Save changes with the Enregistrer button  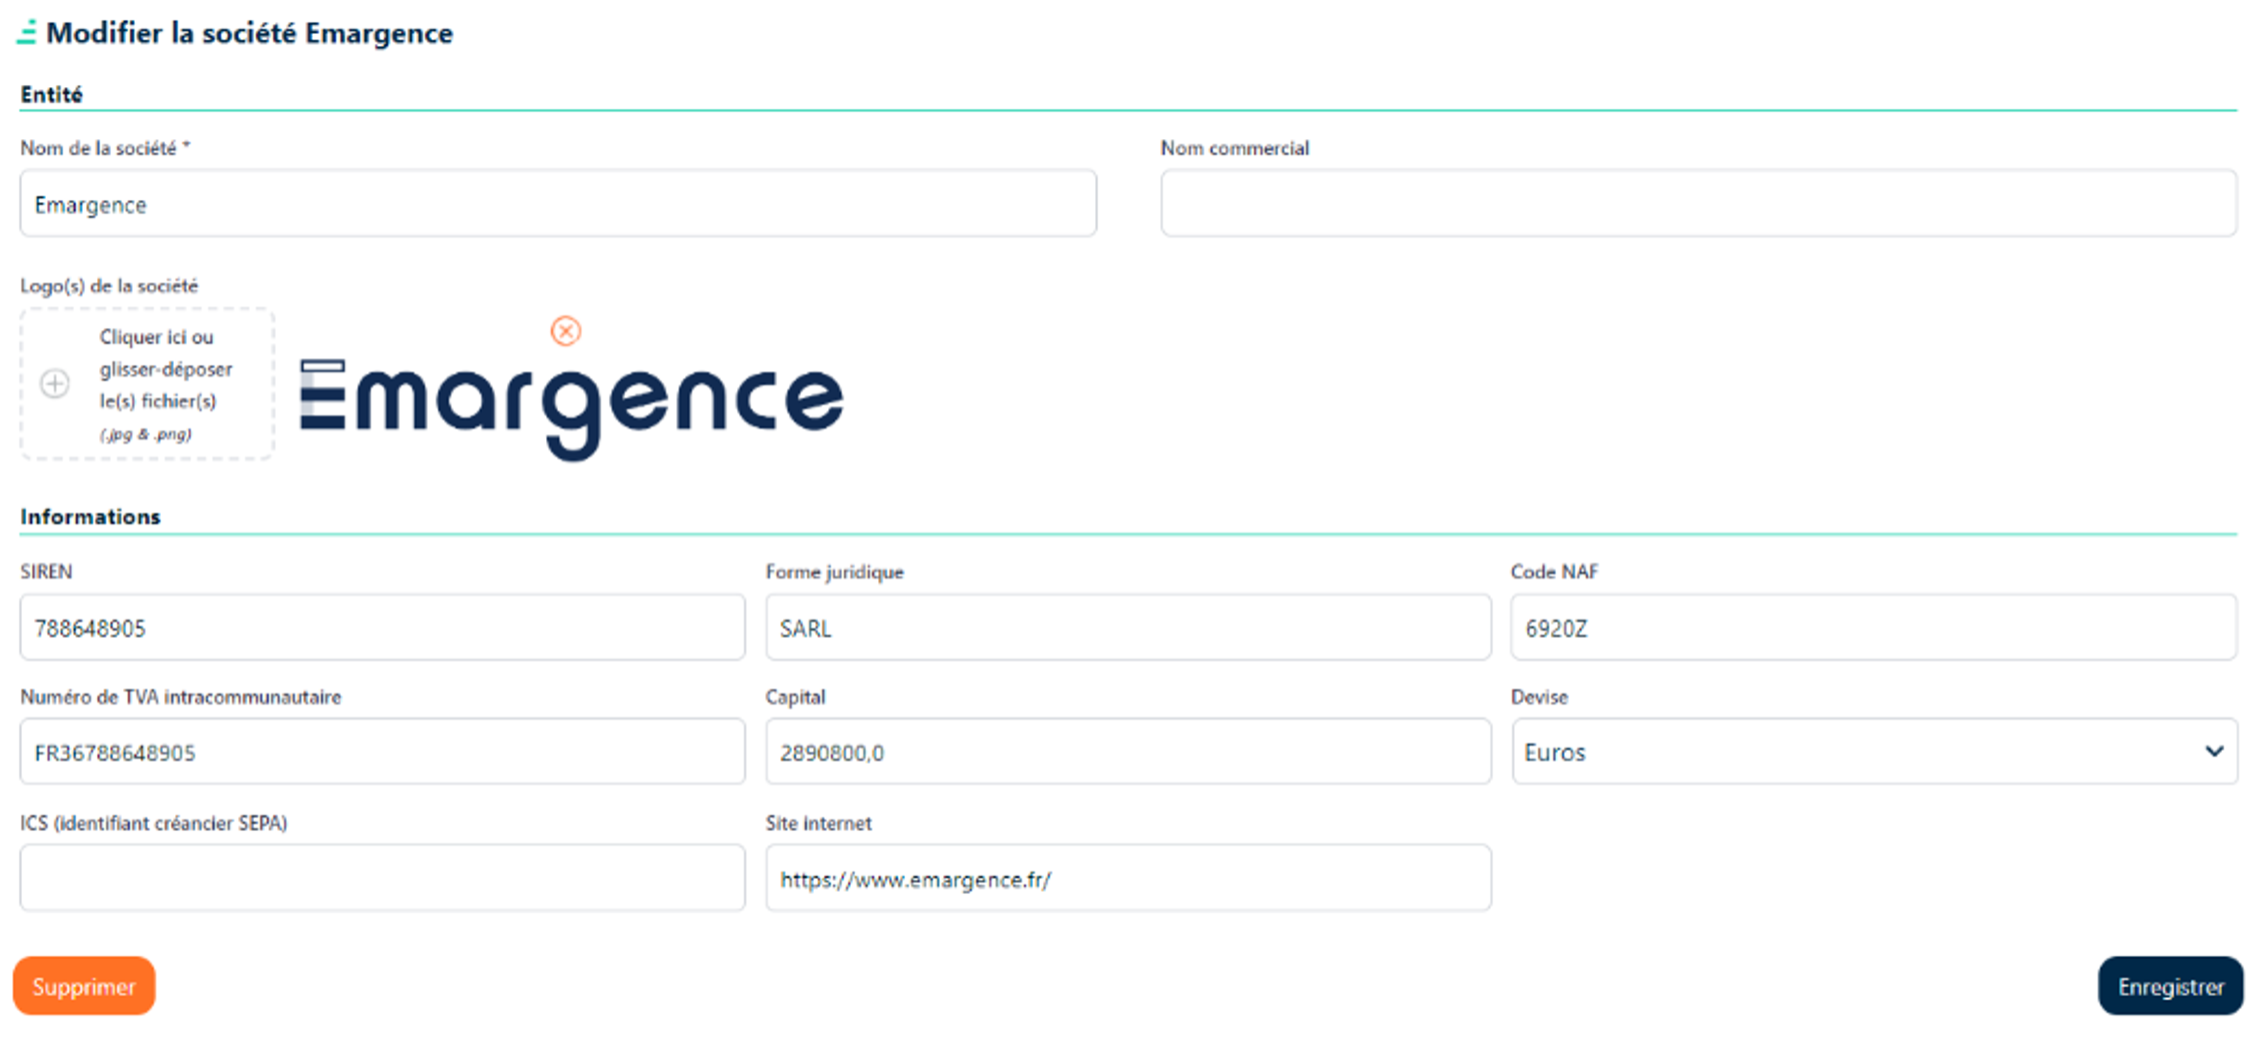tap(2170, 986)
